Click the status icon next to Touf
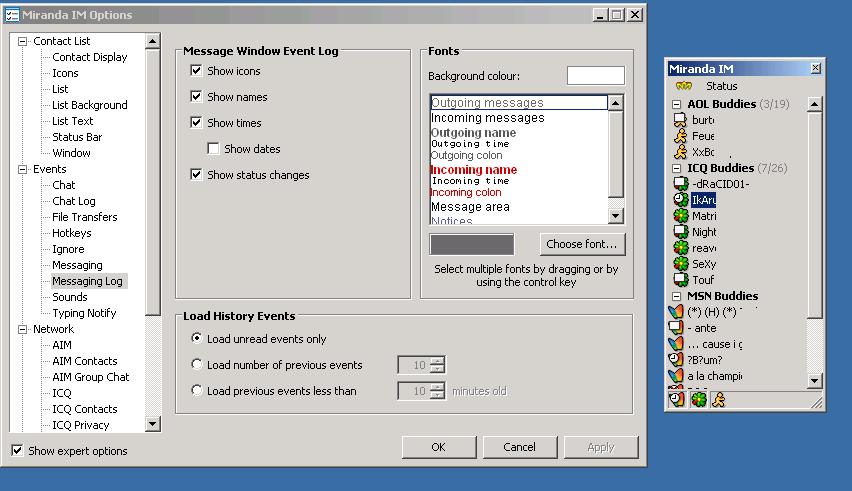 680,280
